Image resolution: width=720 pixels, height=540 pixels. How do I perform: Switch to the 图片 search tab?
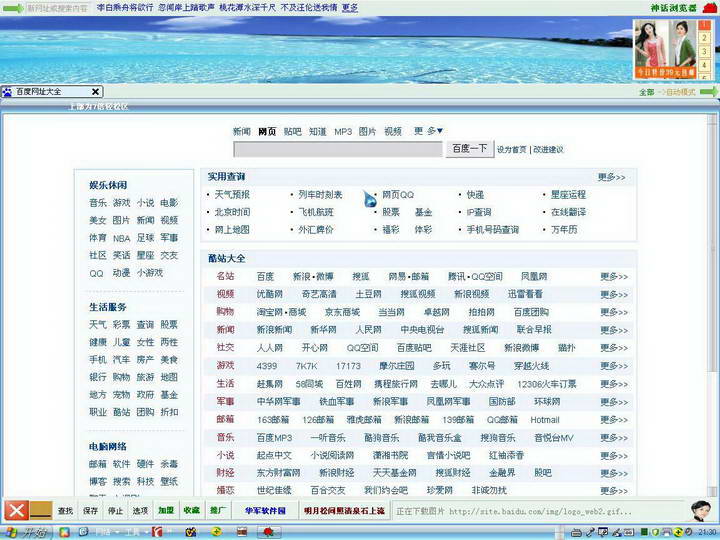pos(367,132)
